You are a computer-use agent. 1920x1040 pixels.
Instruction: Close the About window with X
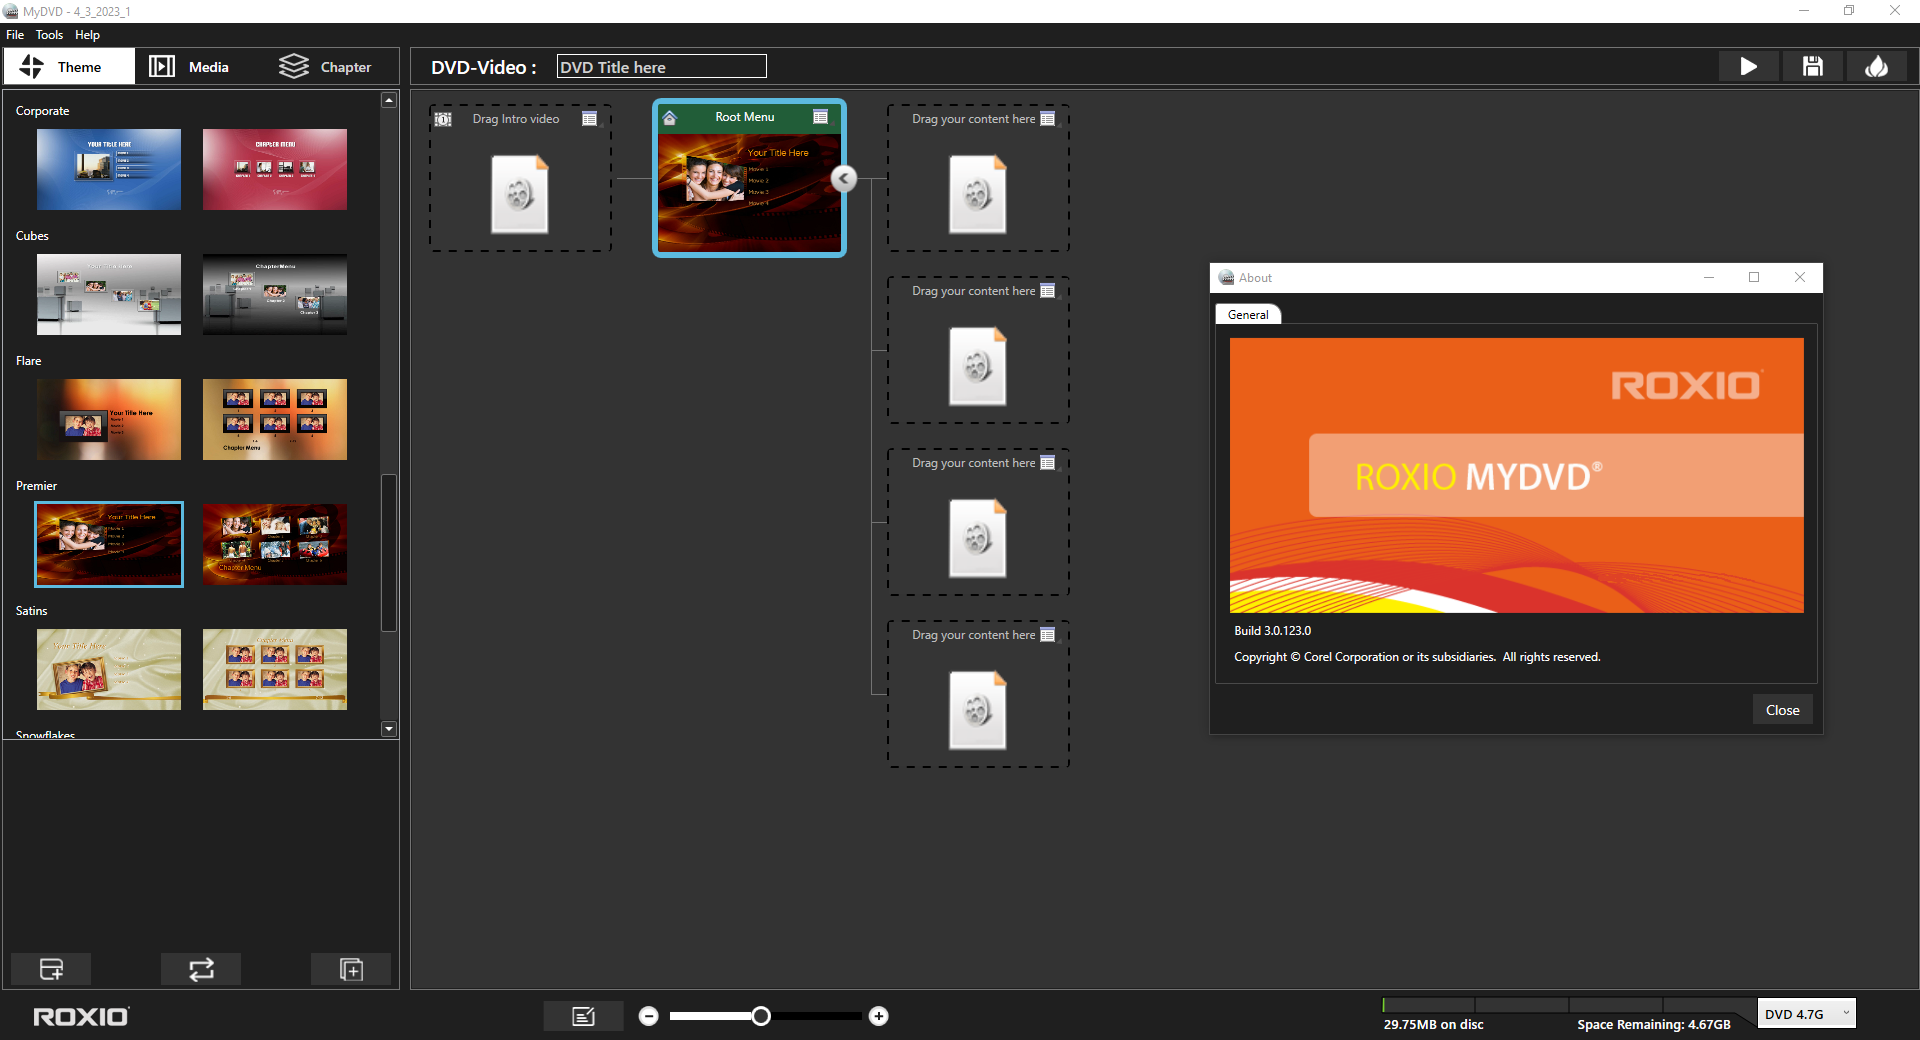tap(1800, 278)
